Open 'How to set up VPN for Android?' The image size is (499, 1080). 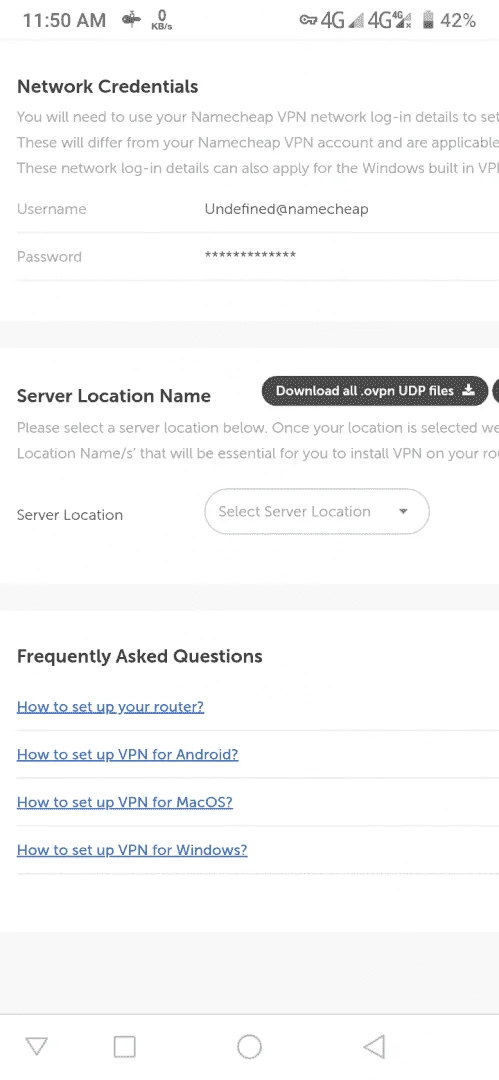[x=128, y=754]
